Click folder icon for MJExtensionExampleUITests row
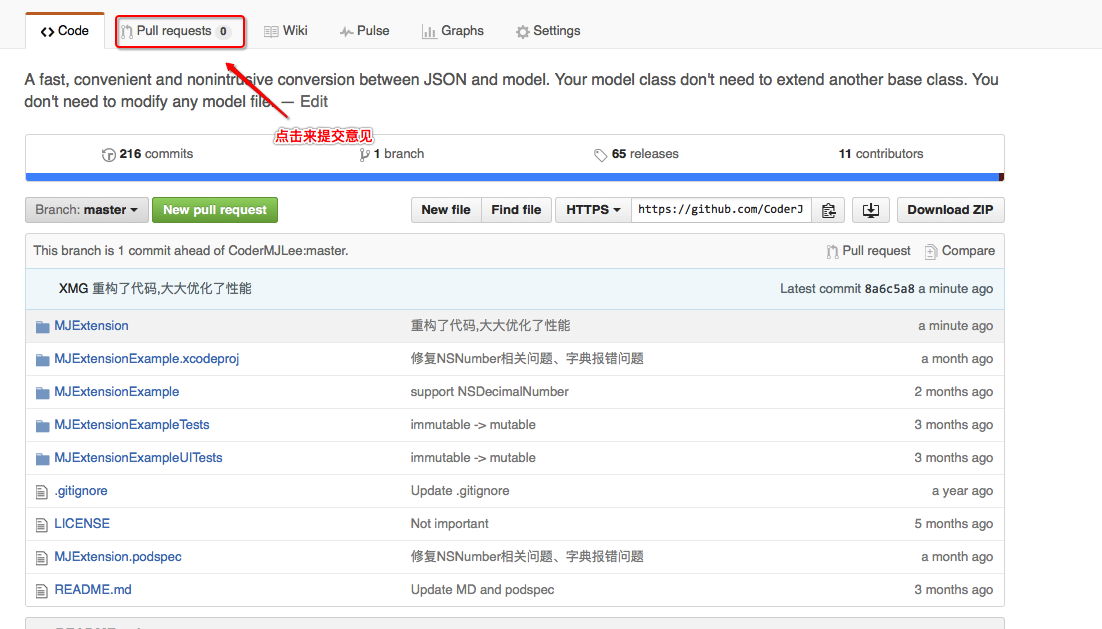Screen dimensions: 1102x629 42,459
